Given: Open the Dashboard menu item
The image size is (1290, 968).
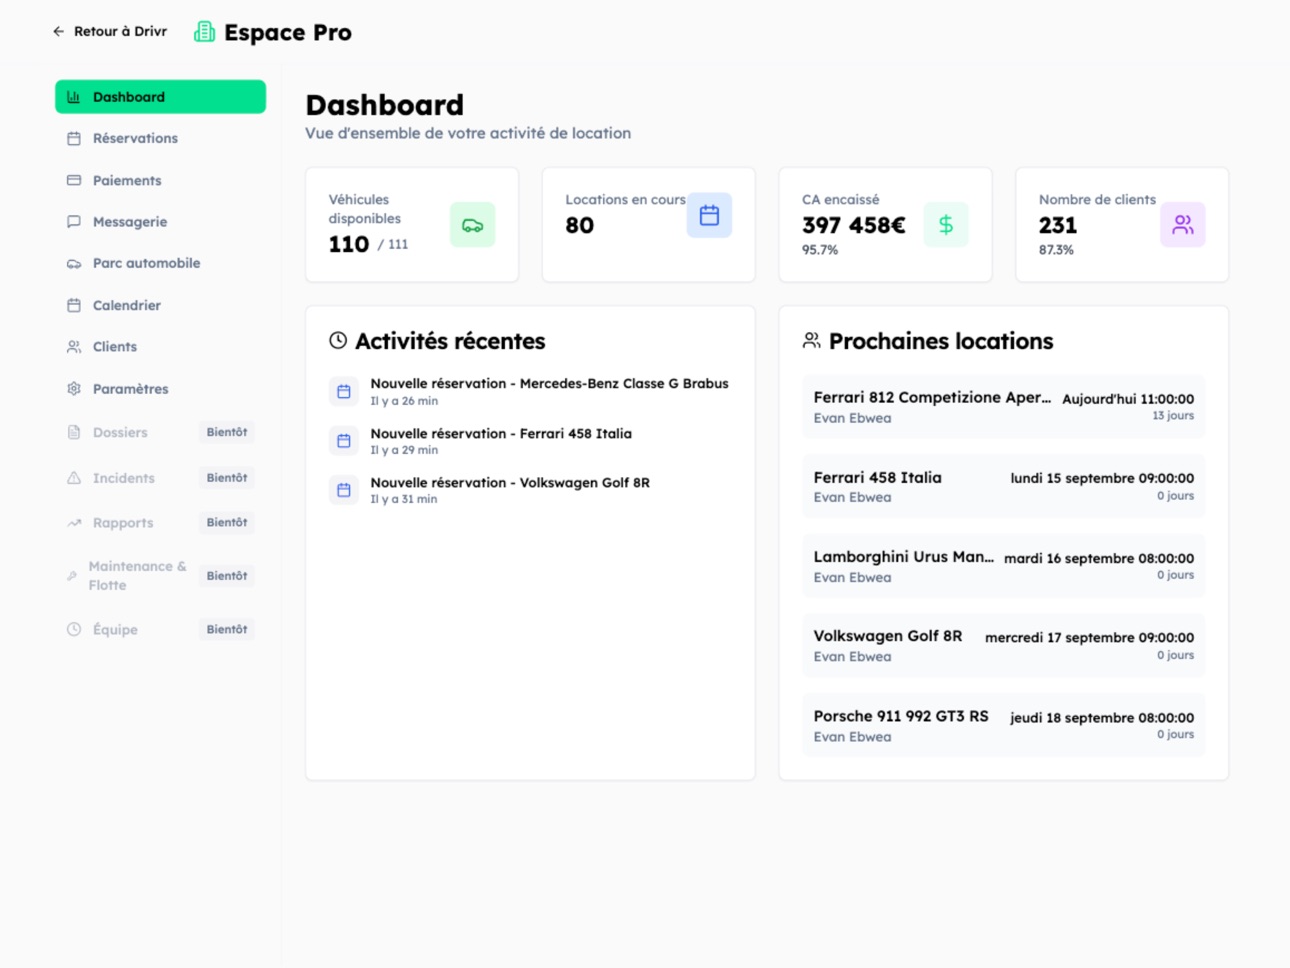Looking at the screenshot, I should click(x=160, y=97).
